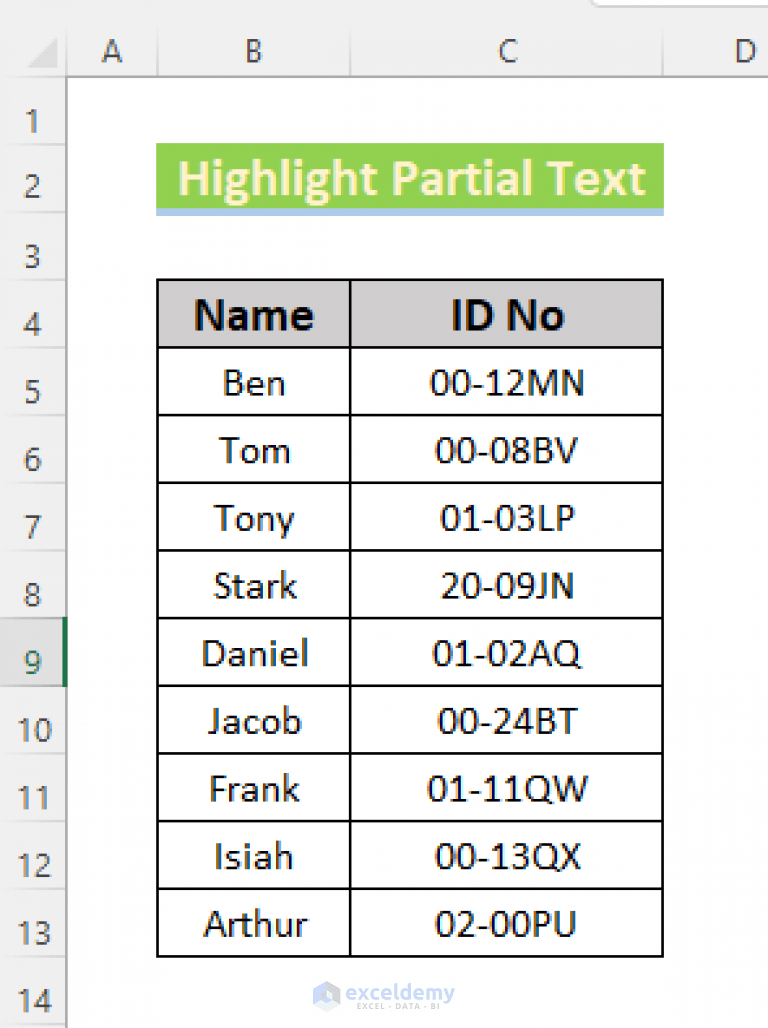This screenshot has width=768, height=1028.
Task: Click the Exceldemy watermark logo
Action: [x=385, y=996]
